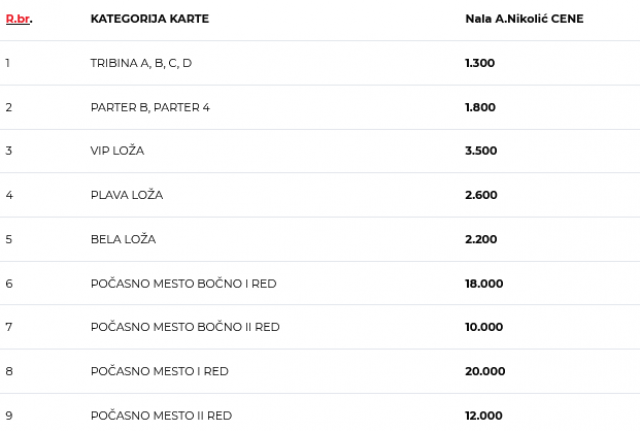This screenshot has width=640, height=431.
Task: Click the 1.300 price
Action: (480, 63)
